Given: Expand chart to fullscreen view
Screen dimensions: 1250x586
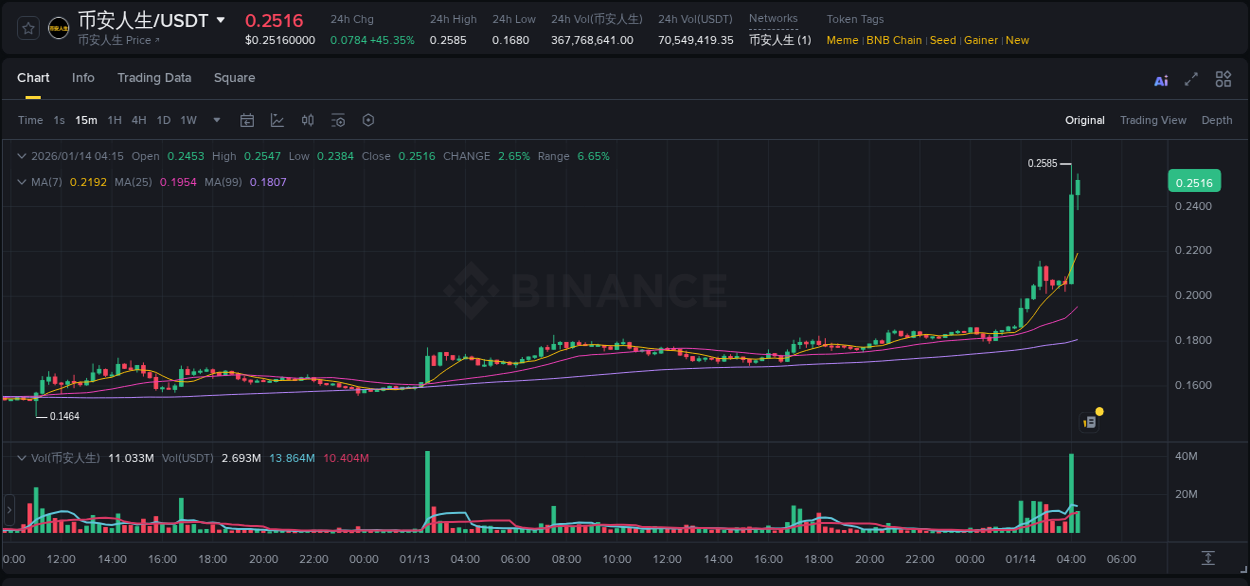Looking at the screenshot, I should (x=1190, y=79).
